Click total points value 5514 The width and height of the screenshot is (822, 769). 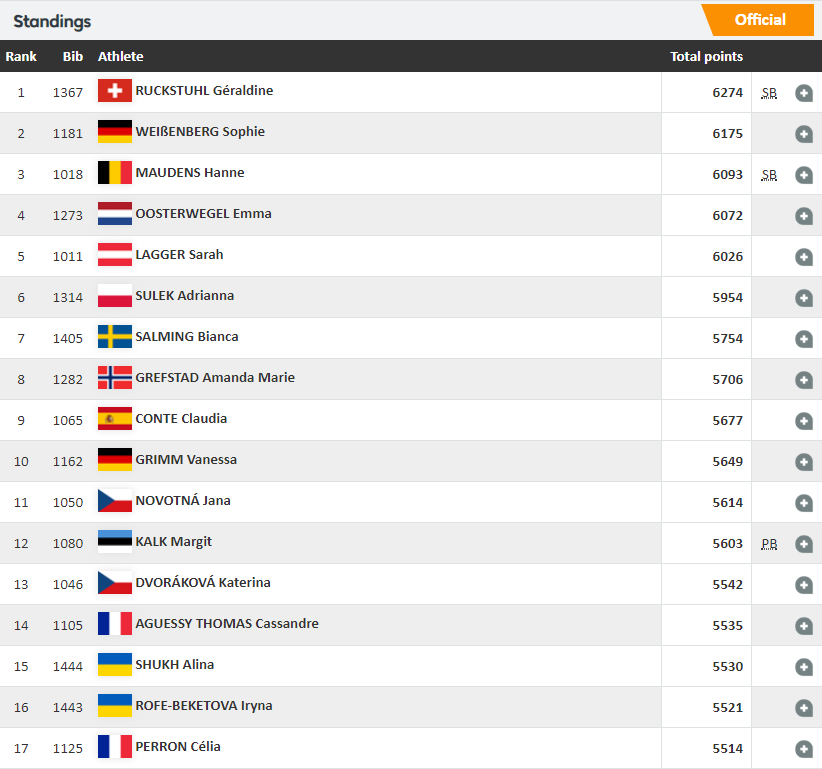point(727,749)
